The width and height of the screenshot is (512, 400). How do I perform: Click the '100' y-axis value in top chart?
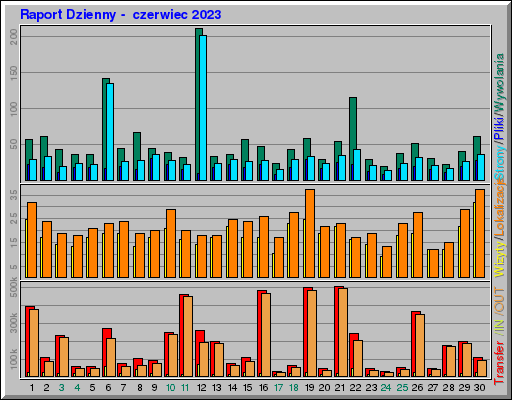click(x=14, y=109)
